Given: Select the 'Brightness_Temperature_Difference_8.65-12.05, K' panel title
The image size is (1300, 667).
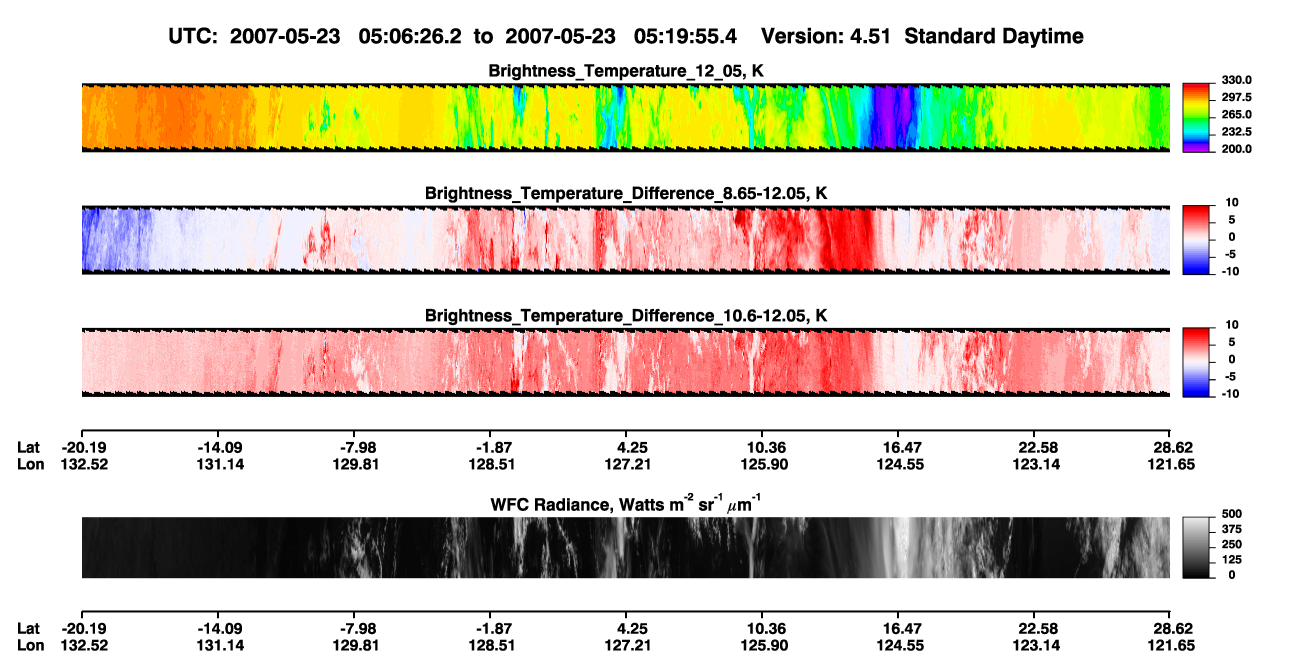Looking at the screenshot, I should coord(626,193).
